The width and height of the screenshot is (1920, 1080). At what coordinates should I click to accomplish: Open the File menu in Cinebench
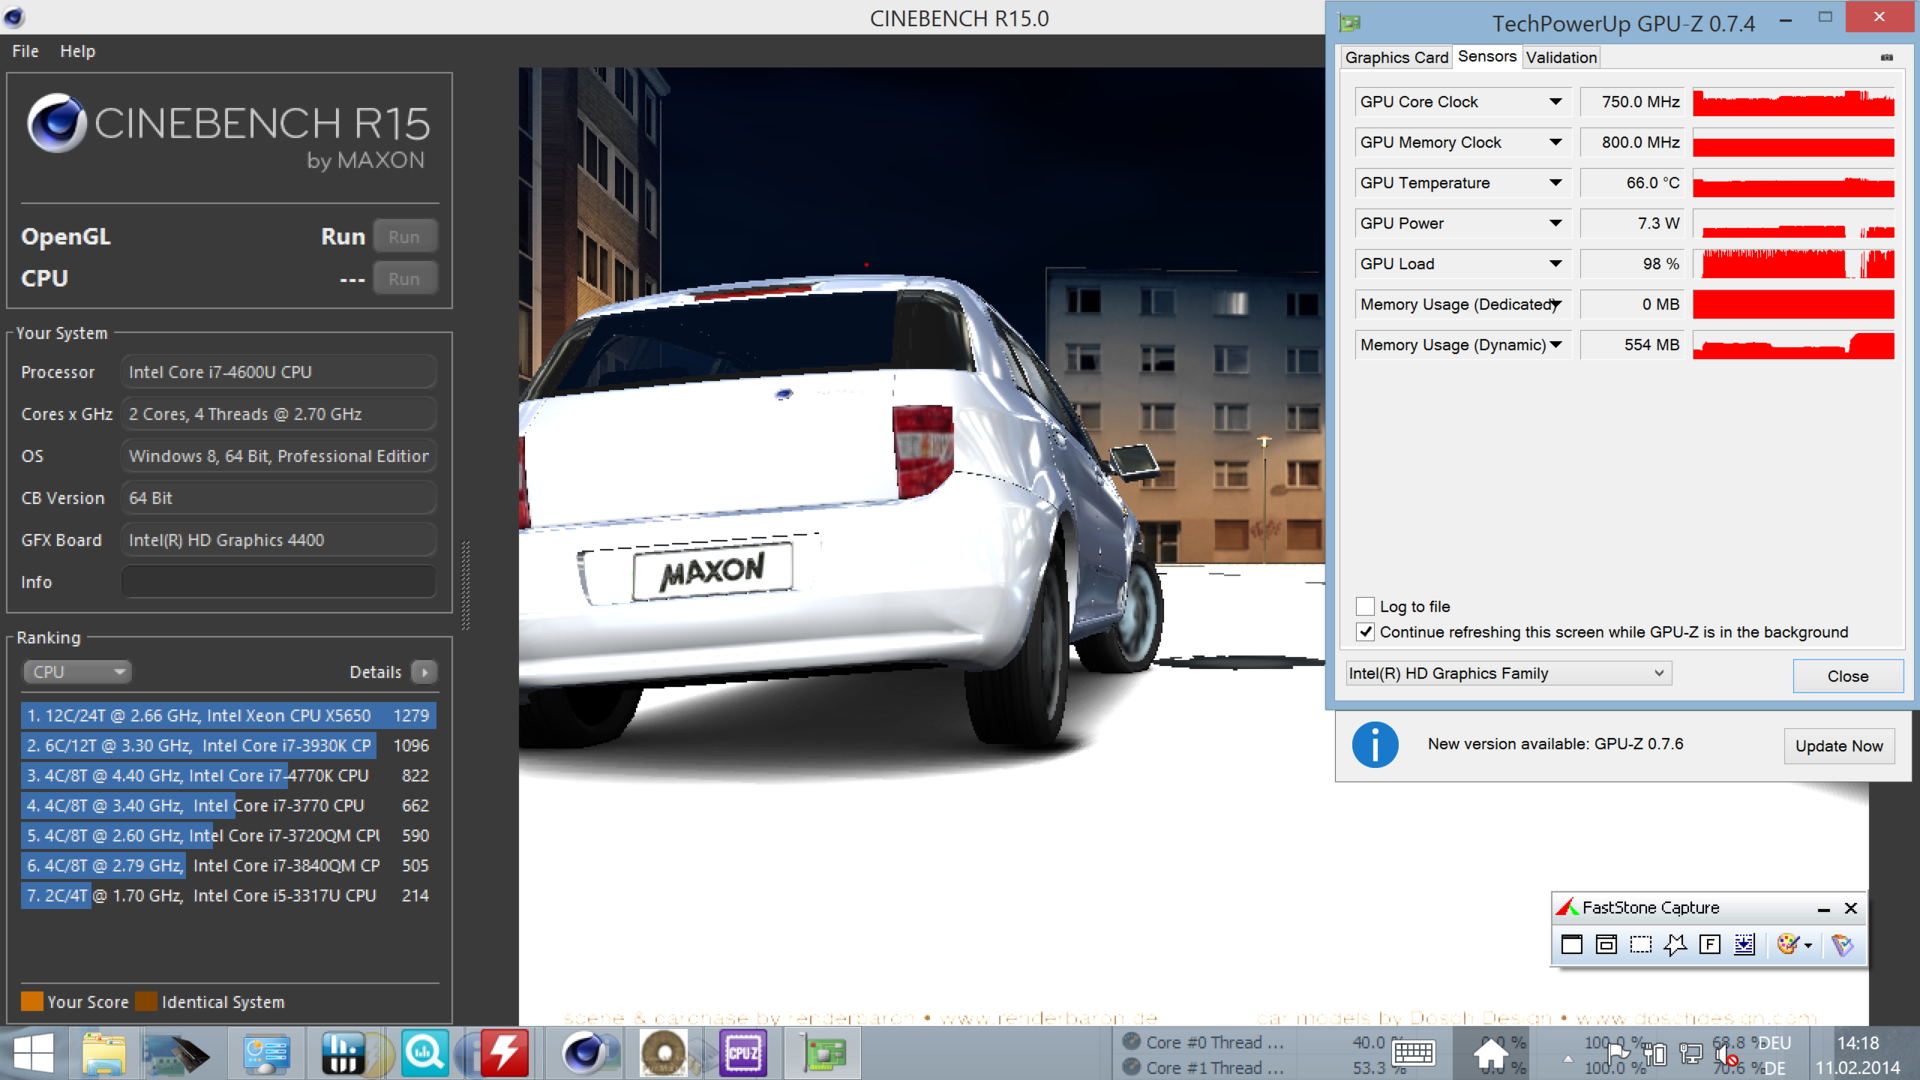coord(25,51)
